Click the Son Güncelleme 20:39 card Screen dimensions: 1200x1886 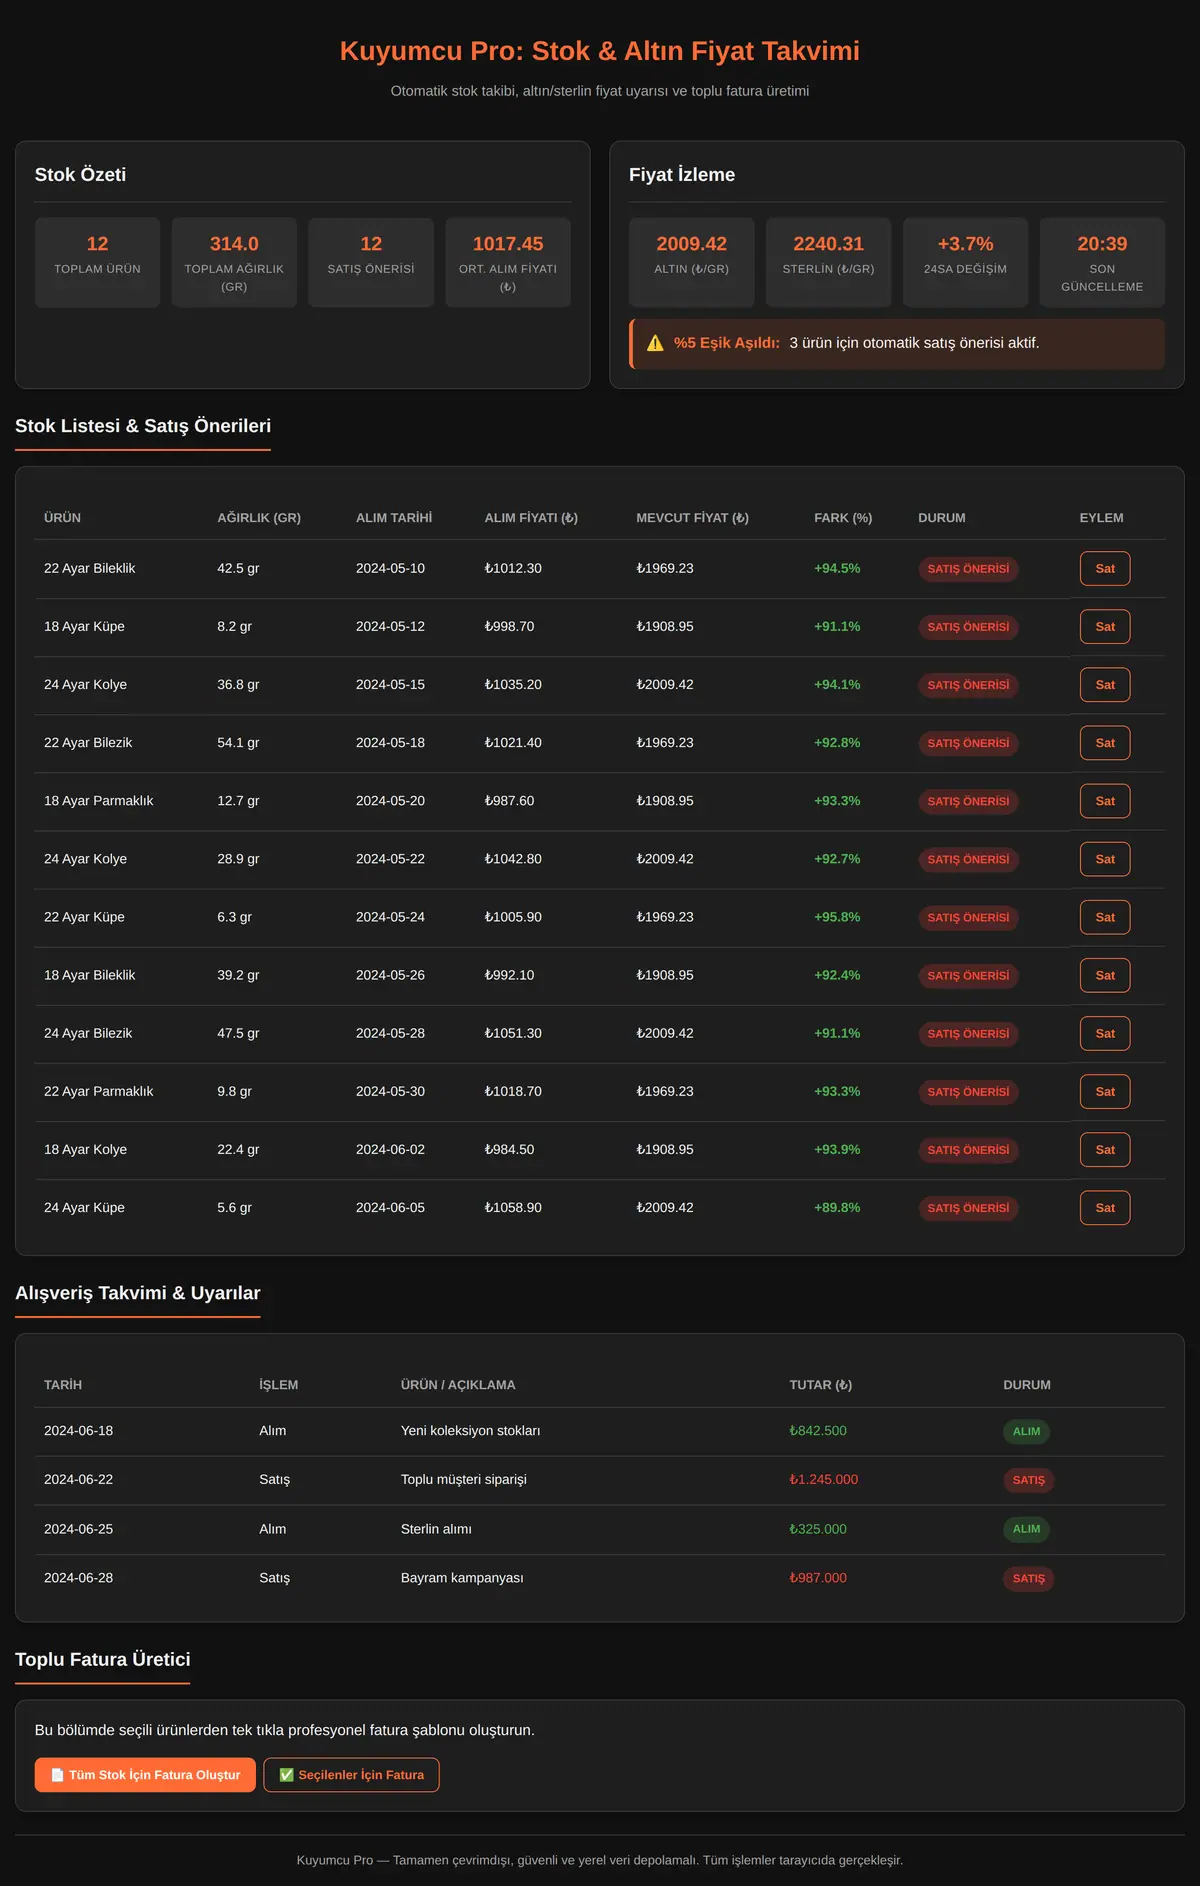(x=1102, y=262)
